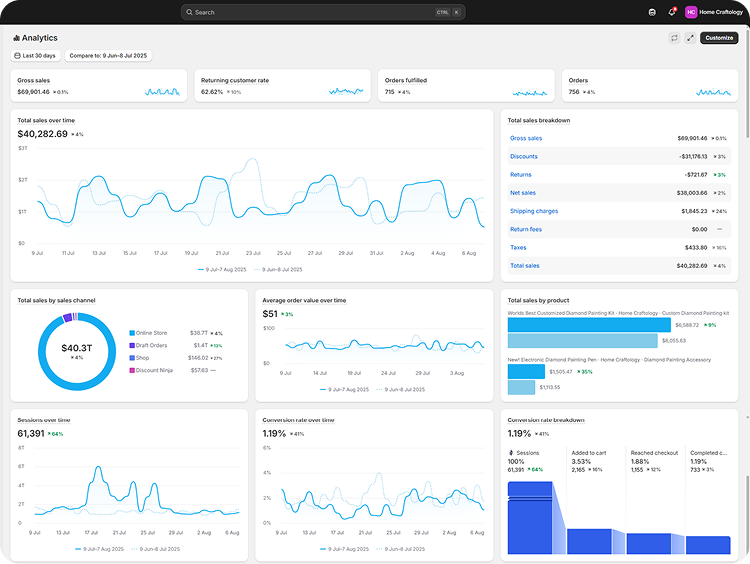Open the Total sales over time report
Viewport: 750px width, 564px height.
[x=46, y=121]
